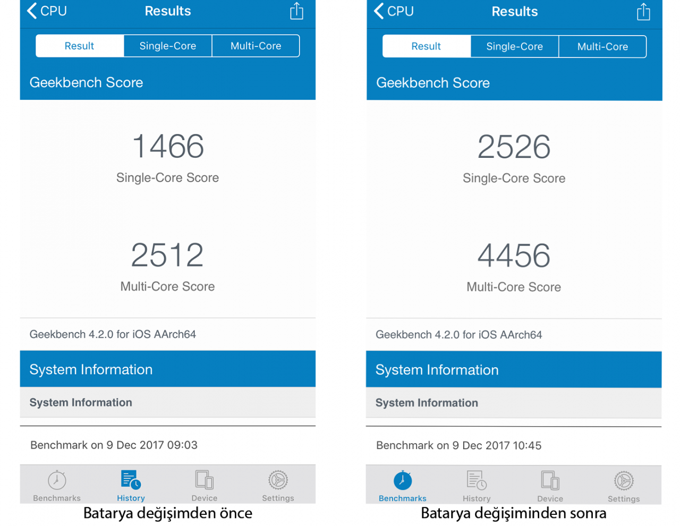
Task: Open Settings icon in left screenshot tab bar
Action: pyautogui.click(x=278, y=481)
